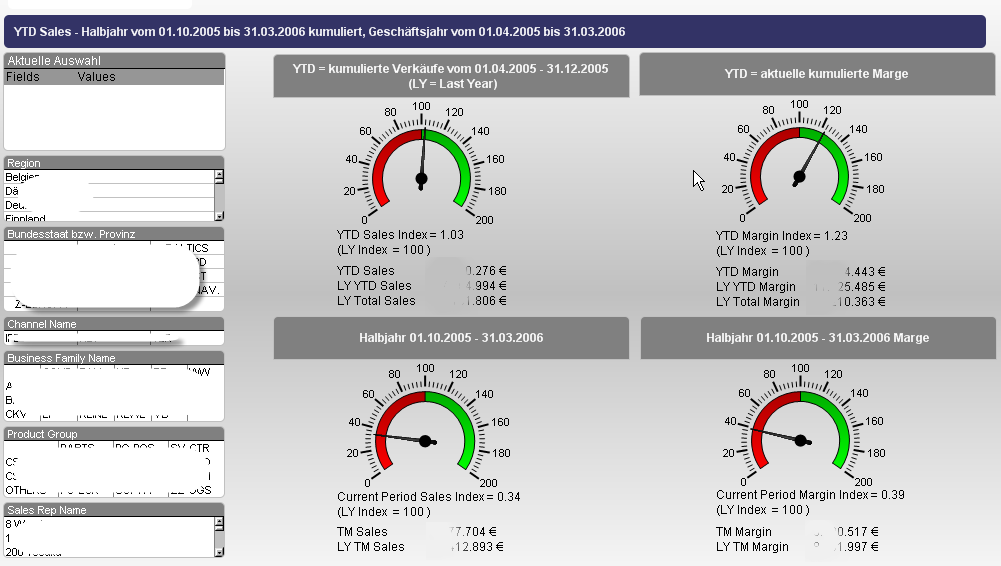Click the Current Period Sales gauge hub
This screenshot has height=566, width=1001.
(426, 441)
